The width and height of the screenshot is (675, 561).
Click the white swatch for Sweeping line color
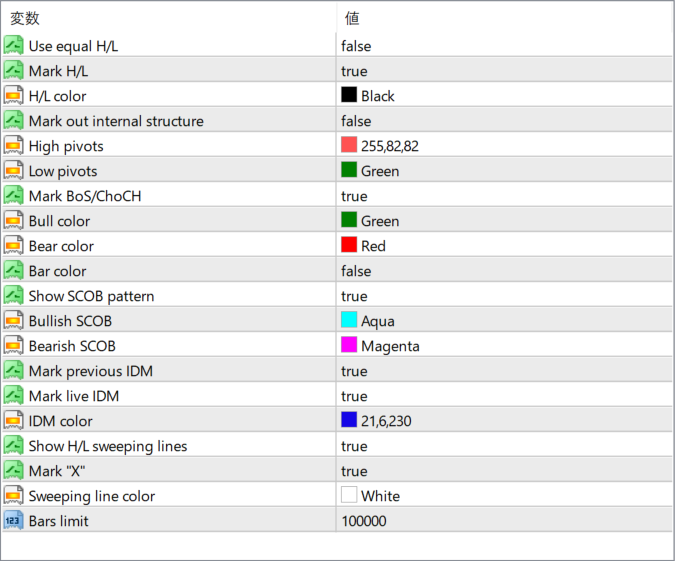349,494
